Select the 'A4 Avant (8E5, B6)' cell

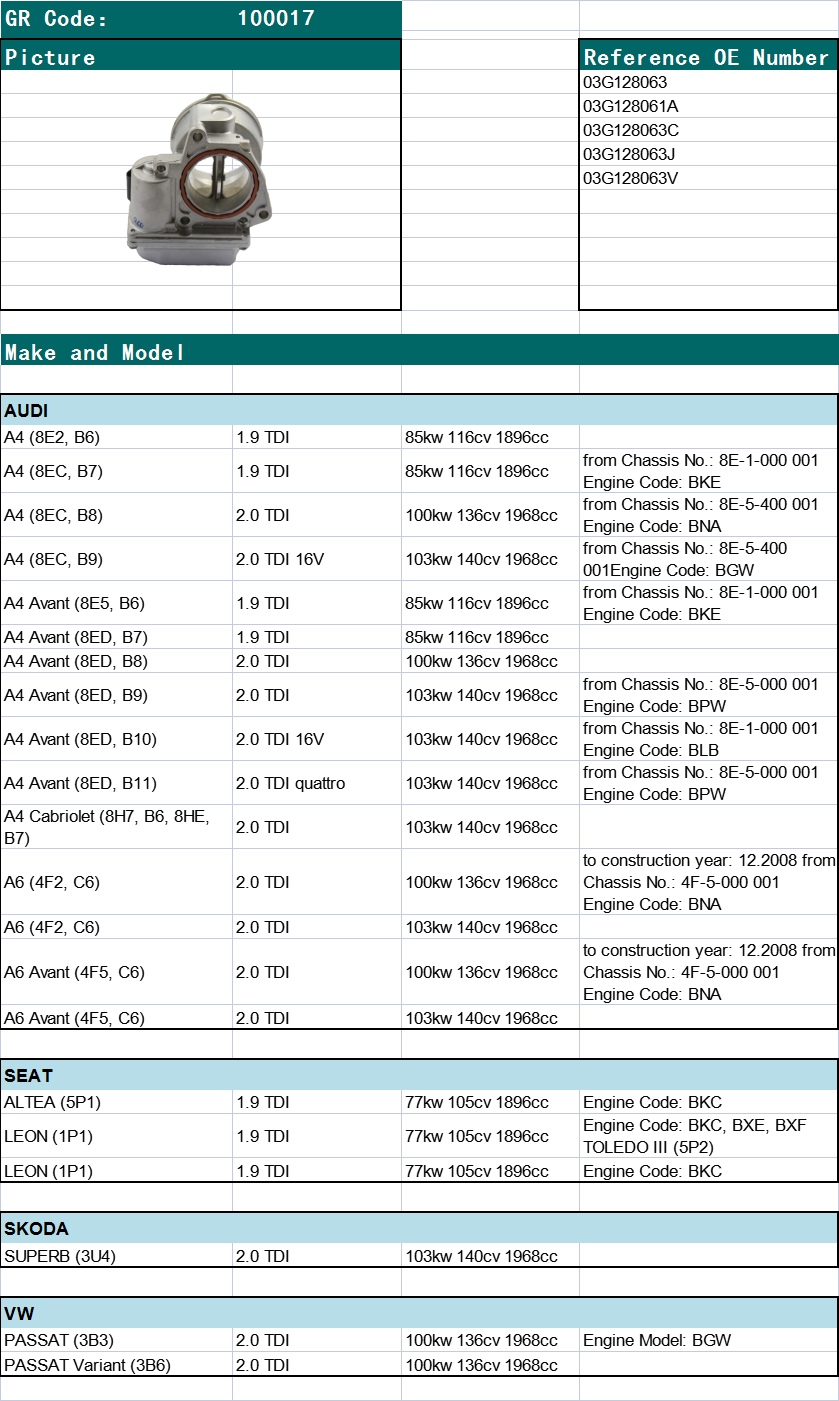116,603
